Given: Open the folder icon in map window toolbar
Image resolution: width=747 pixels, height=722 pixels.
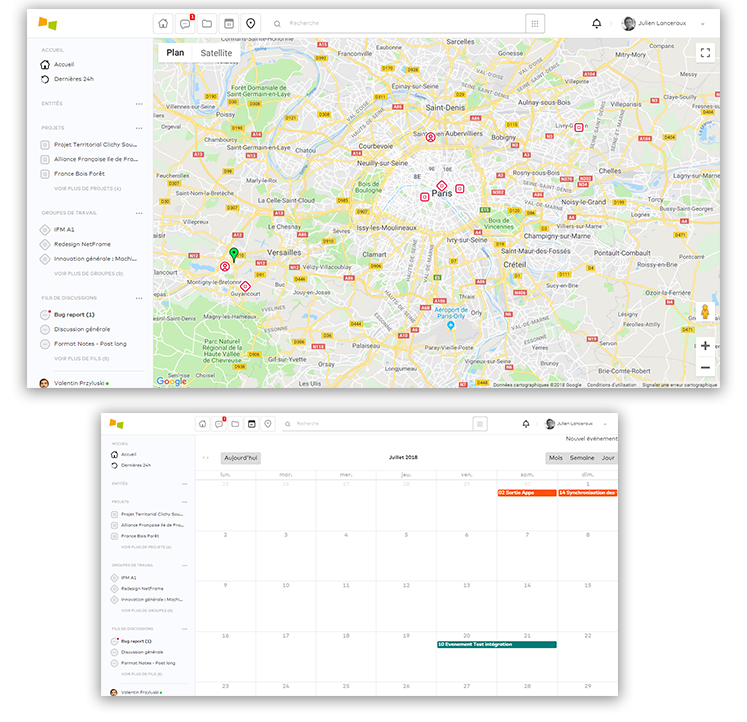Looking at the screenshot, I should [207, 23].
